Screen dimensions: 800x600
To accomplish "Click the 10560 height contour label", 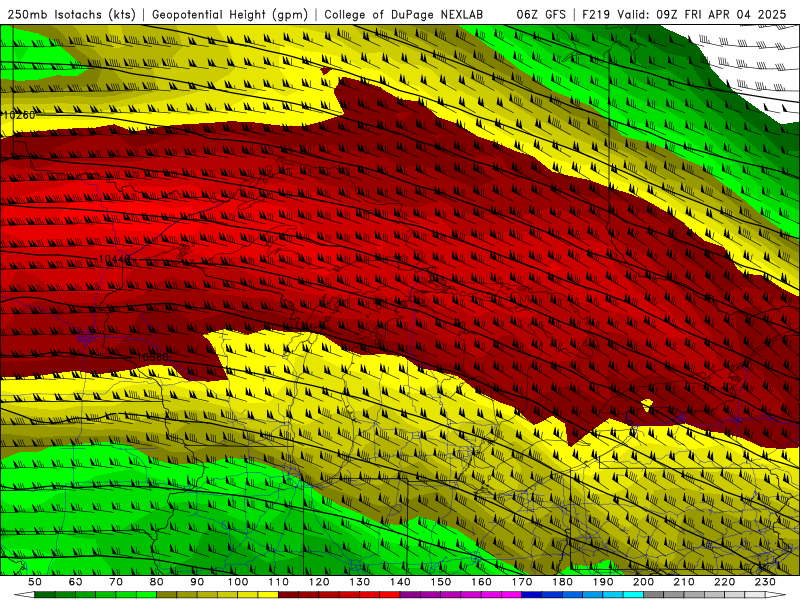I will coord(152,357).
